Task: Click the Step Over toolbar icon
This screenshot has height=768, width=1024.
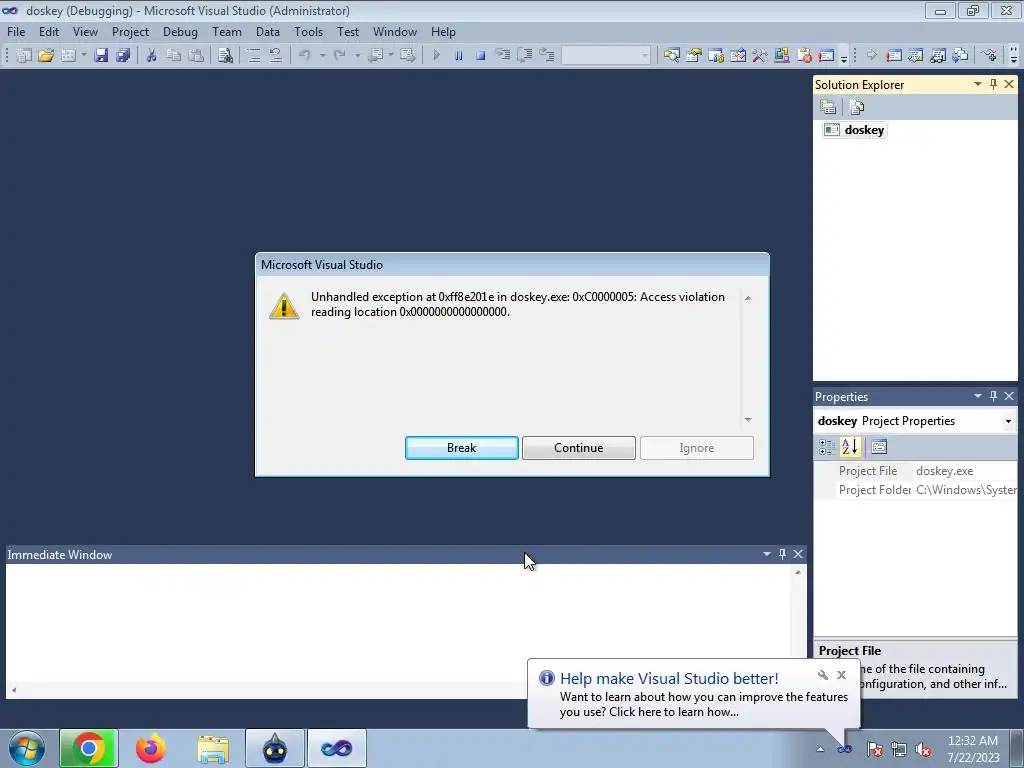Action: coord(524,56)
